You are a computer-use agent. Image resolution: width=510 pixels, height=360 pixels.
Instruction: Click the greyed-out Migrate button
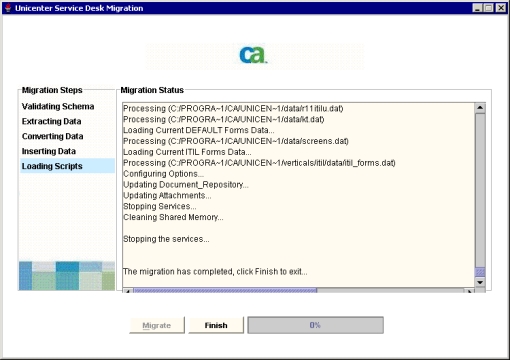click(157, 325)
